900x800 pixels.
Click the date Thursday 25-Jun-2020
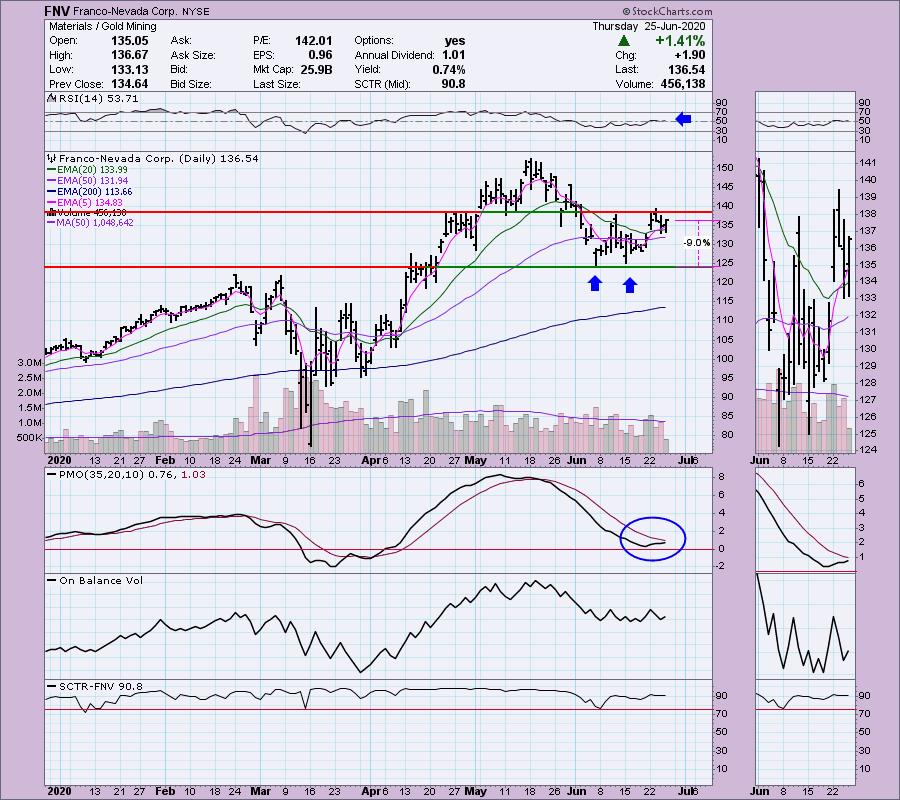[x=649, y=26]
